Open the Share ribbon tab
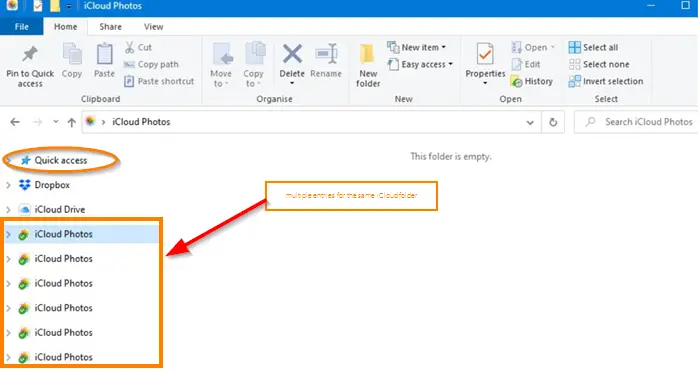Image resolution: width=700 pixels, height=372 pixels. coord(110,27)
